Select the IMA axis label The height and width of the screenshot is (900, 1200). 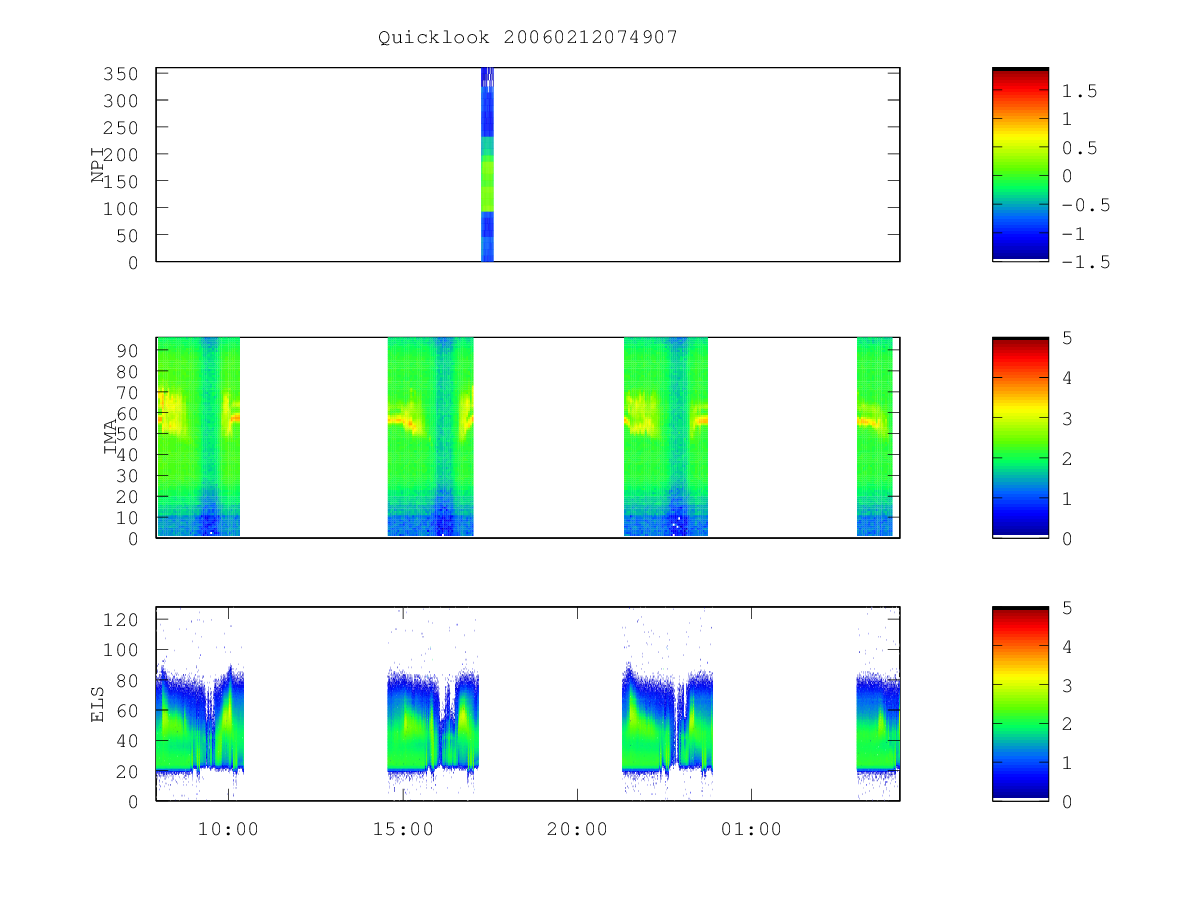[x=111, y=437]
